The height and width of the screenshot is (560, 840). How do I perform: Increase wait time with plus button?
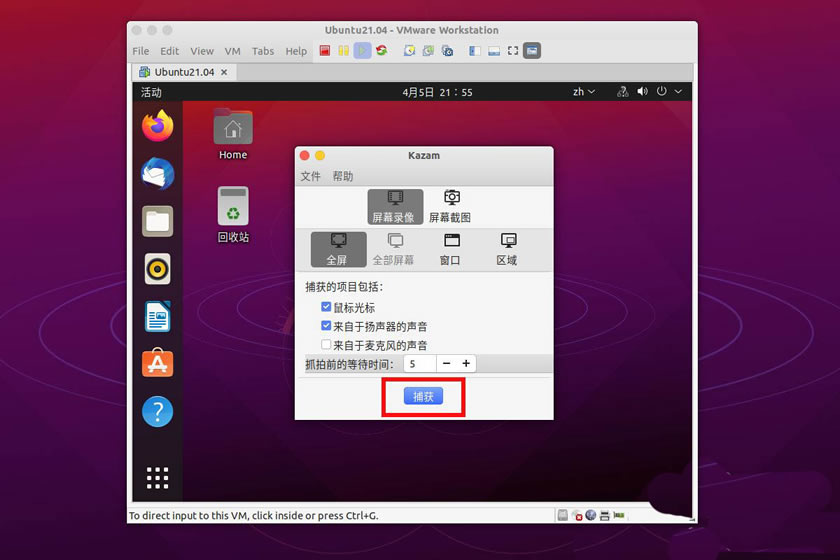point(466,363)
